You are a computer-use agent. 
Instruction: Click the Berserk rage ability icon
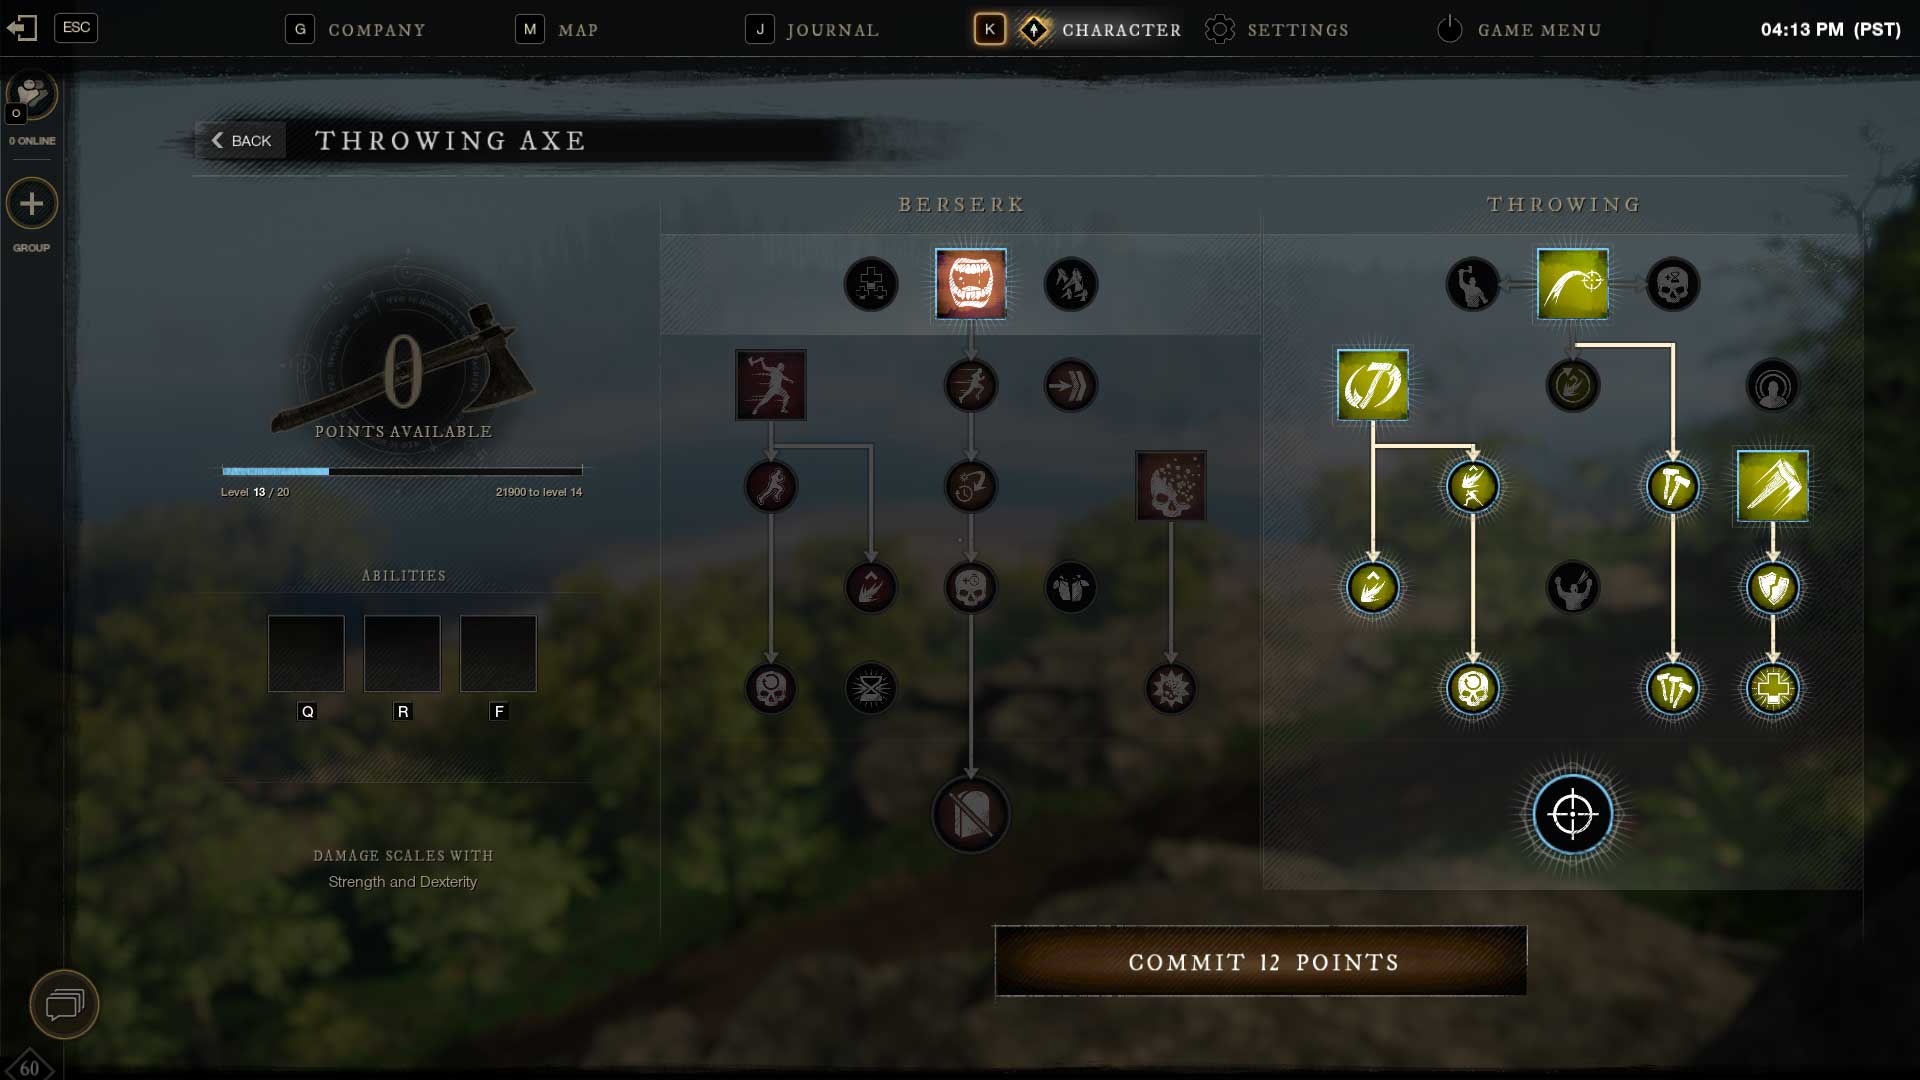[972, 284]
